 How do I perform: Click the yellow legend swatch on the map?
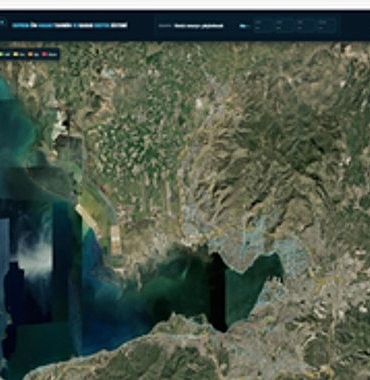(x=16, y=54)
